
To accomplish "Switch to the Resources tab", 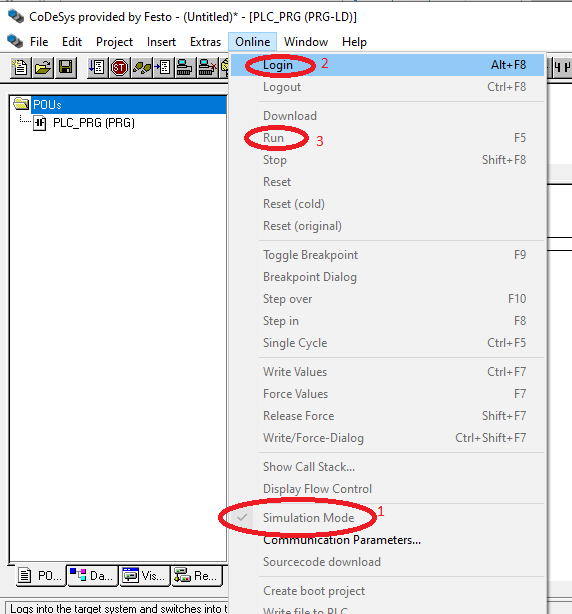I will [x=197, y=576].
